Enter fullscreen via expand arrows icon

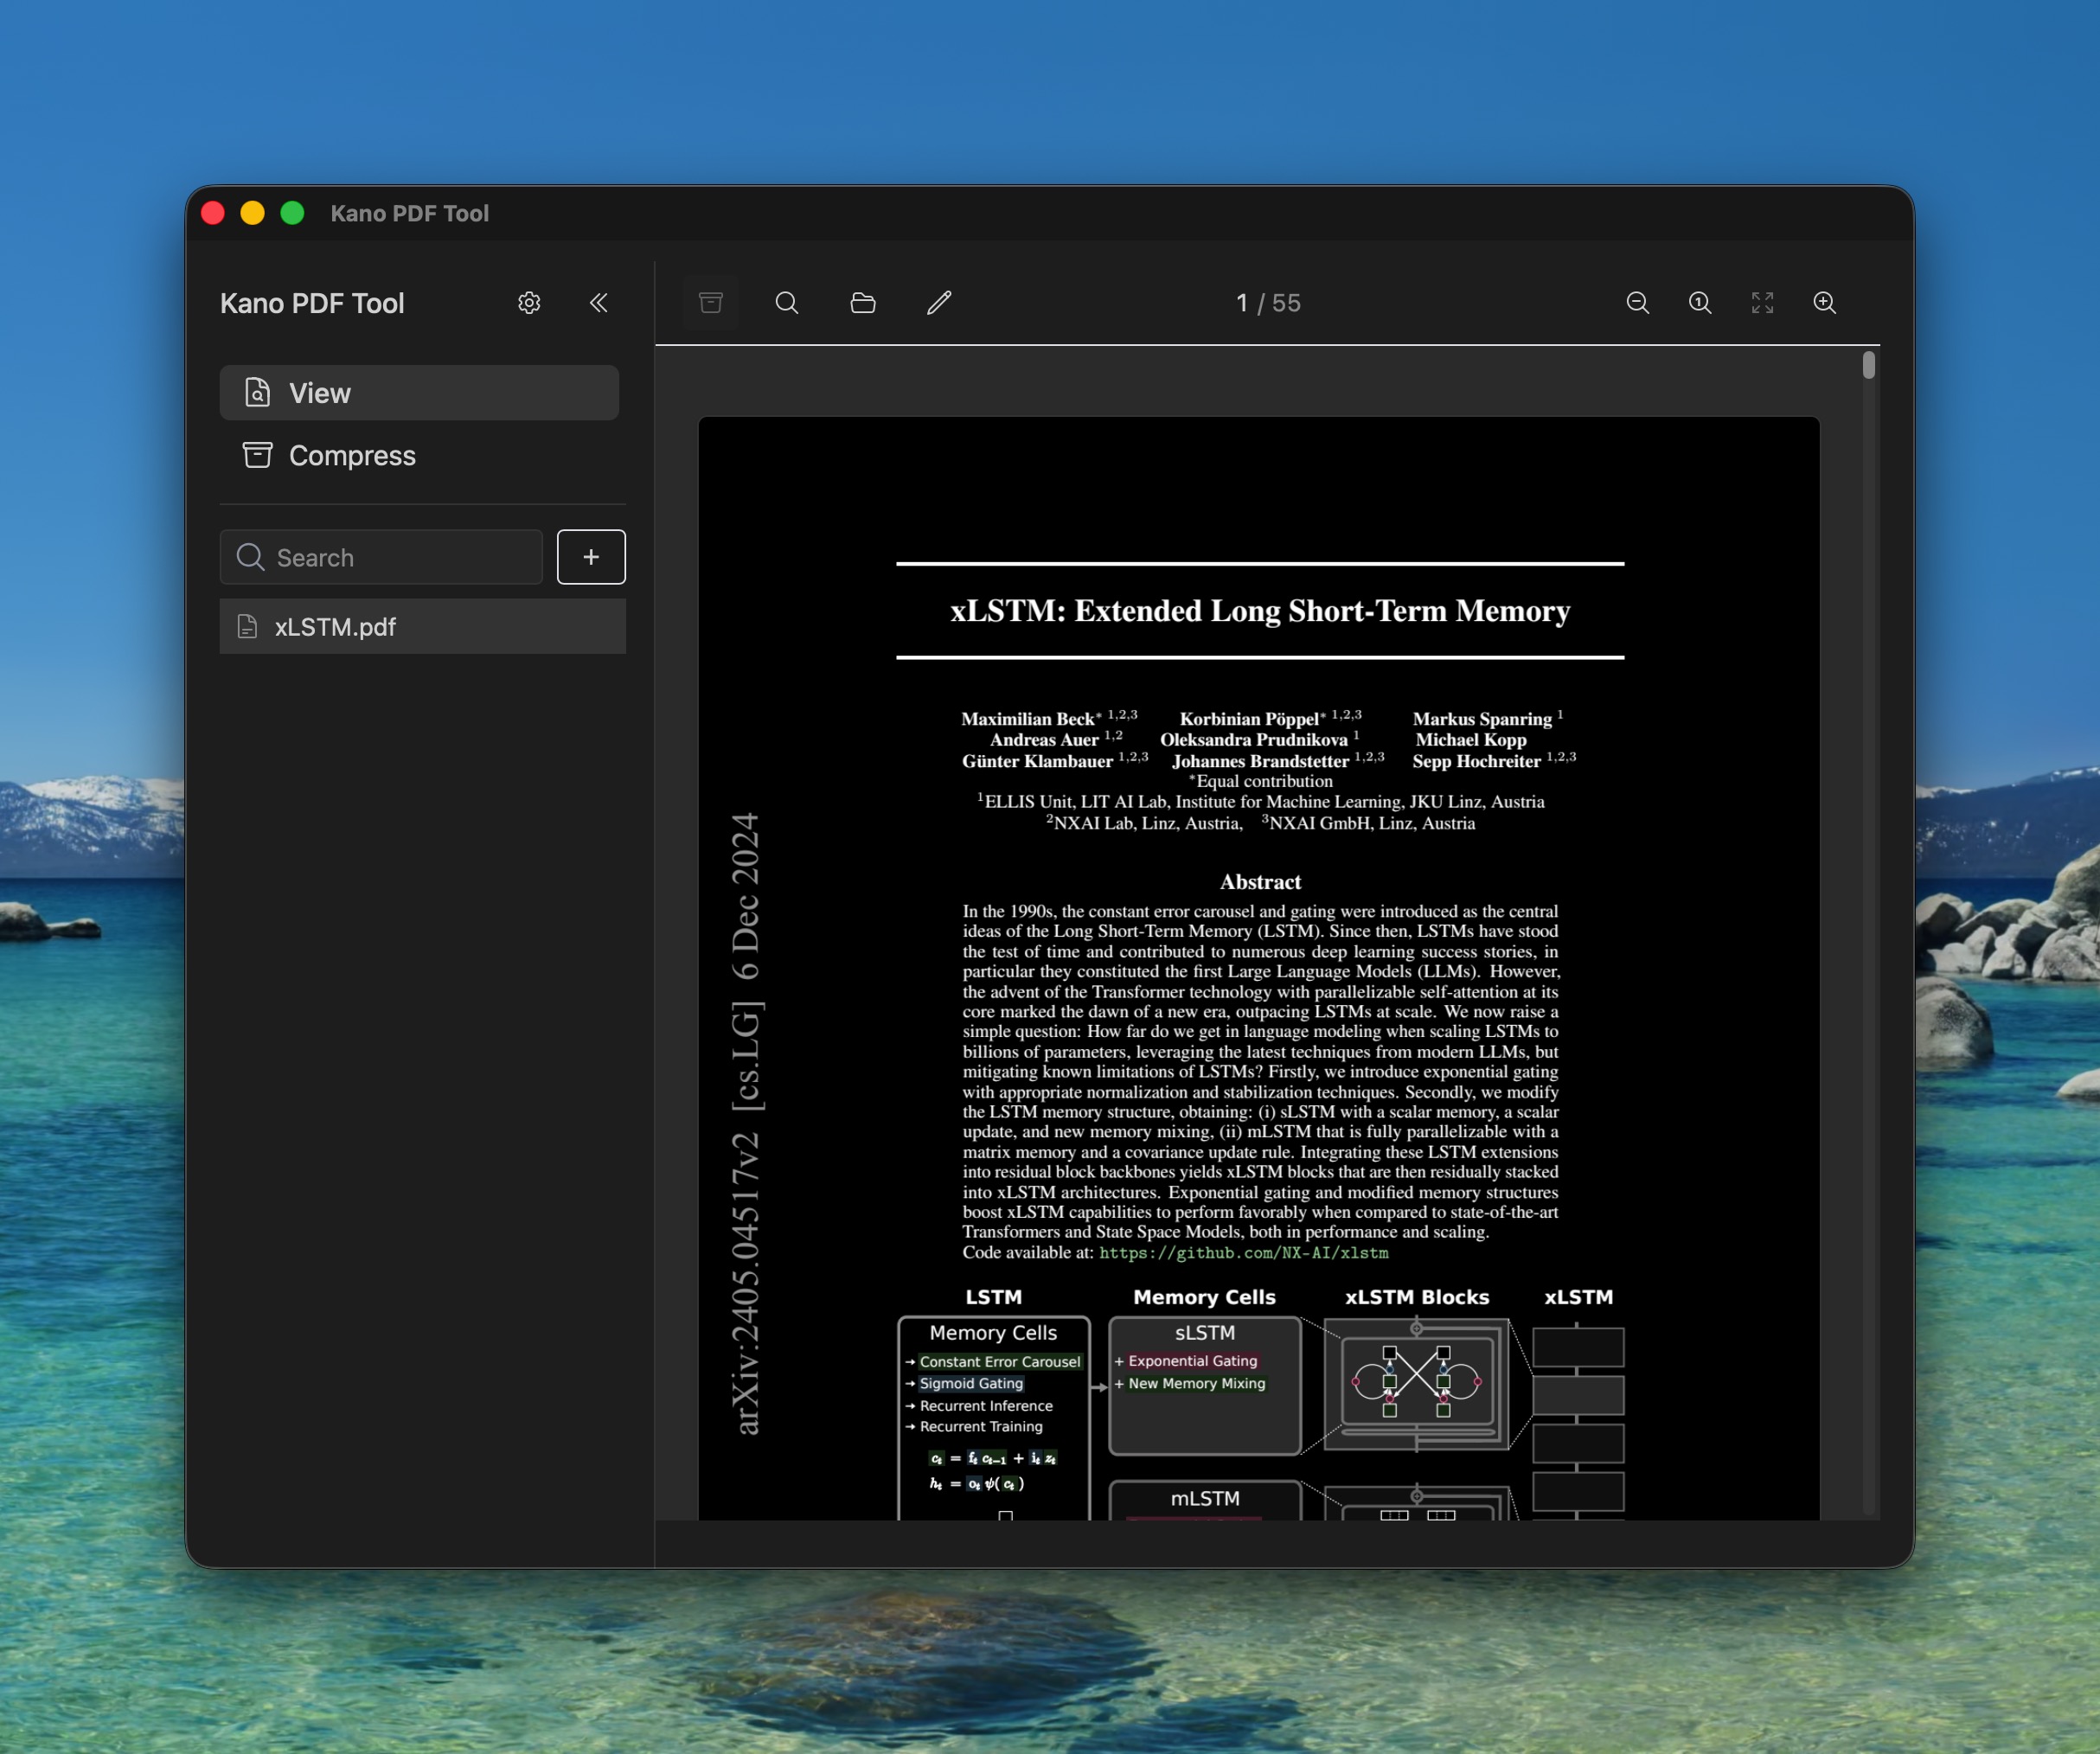coord(1762,303)
